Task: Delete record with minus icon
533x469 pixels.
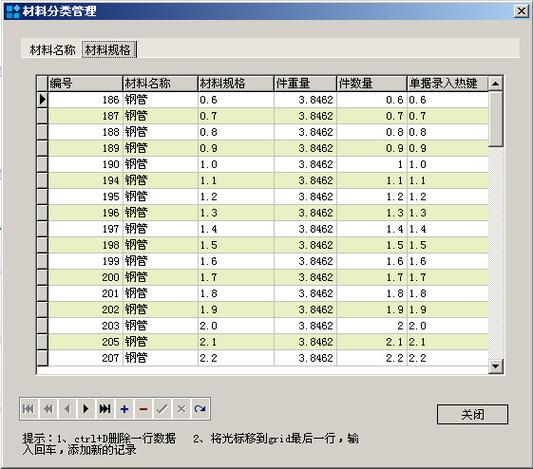Action: 143,409
